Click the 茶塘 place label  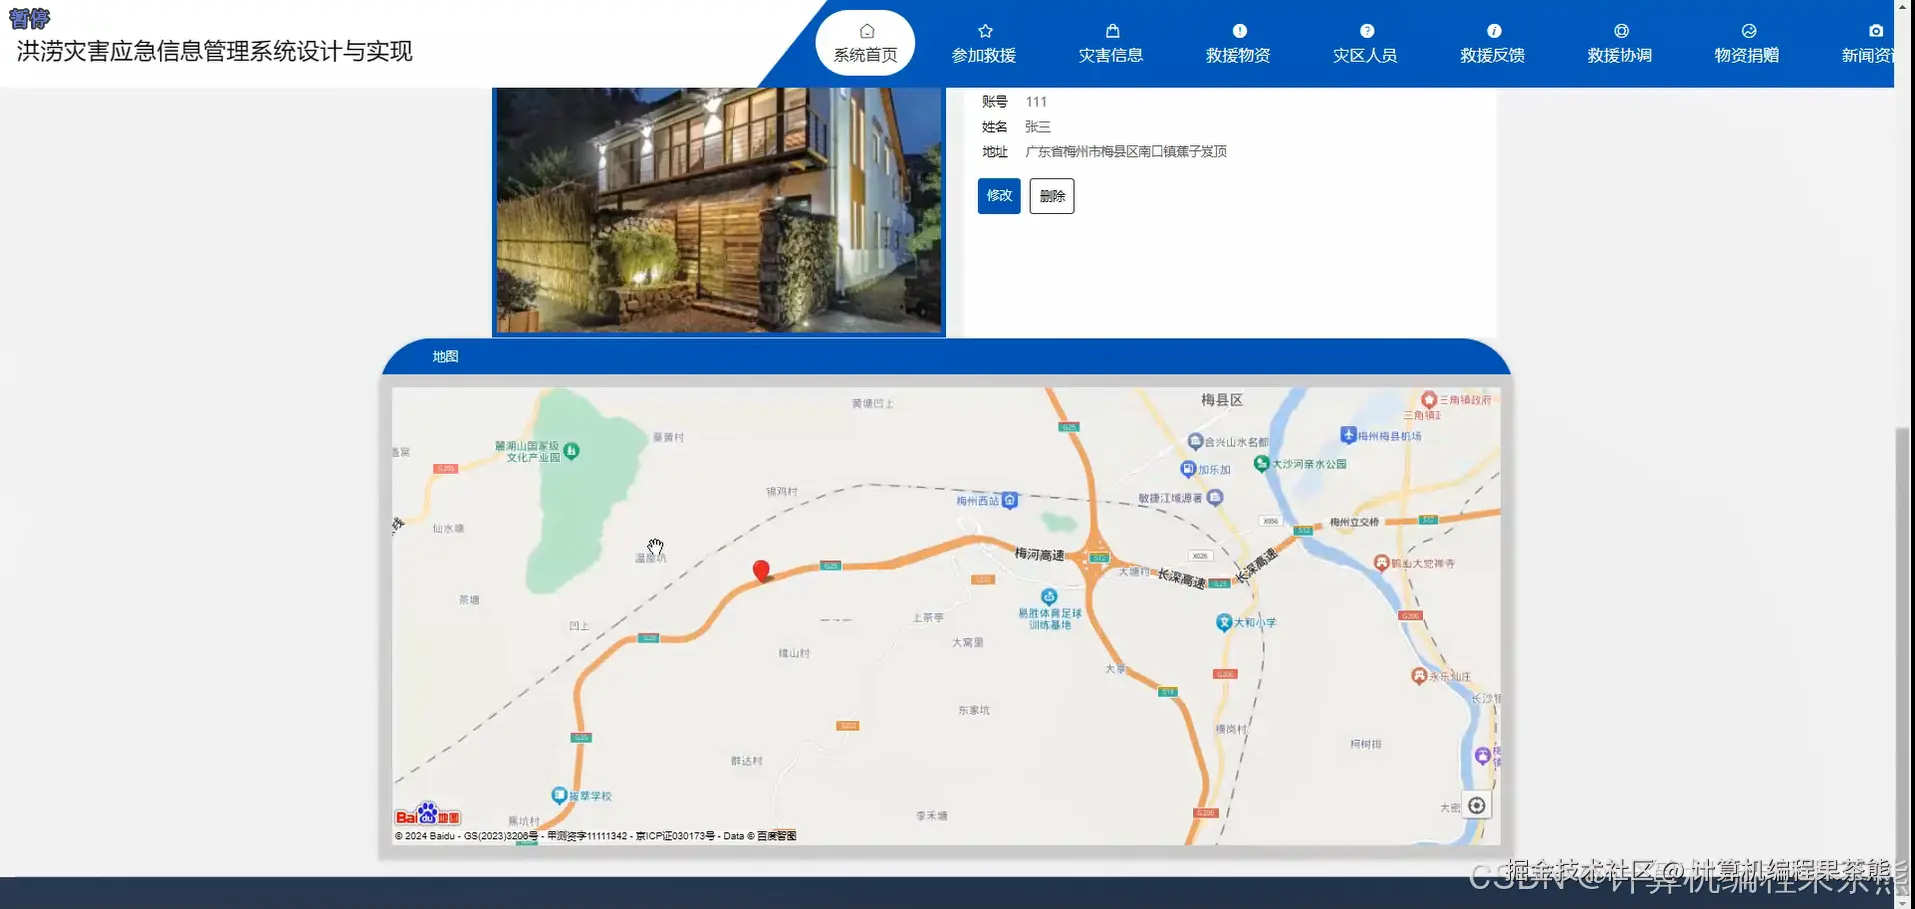469,600
